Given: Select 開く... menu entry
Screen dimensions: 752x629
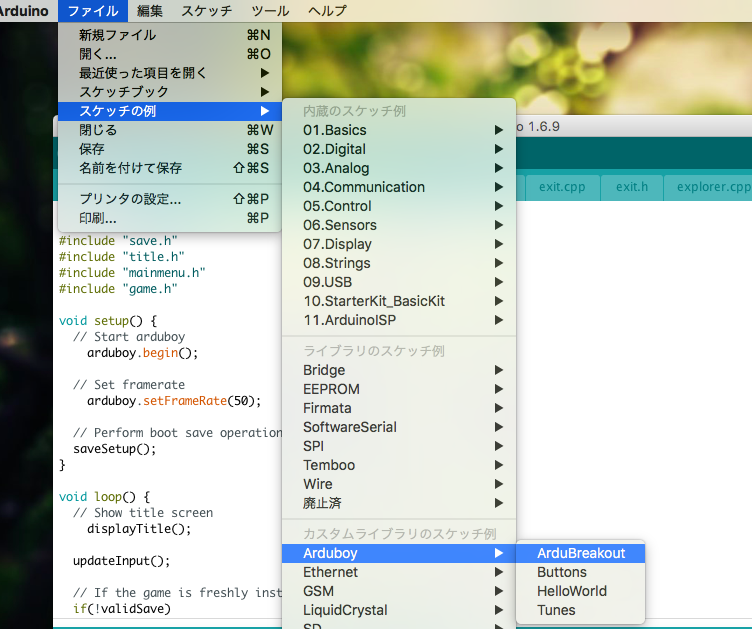Looking at the screenshot, I should tap(170, 54).
